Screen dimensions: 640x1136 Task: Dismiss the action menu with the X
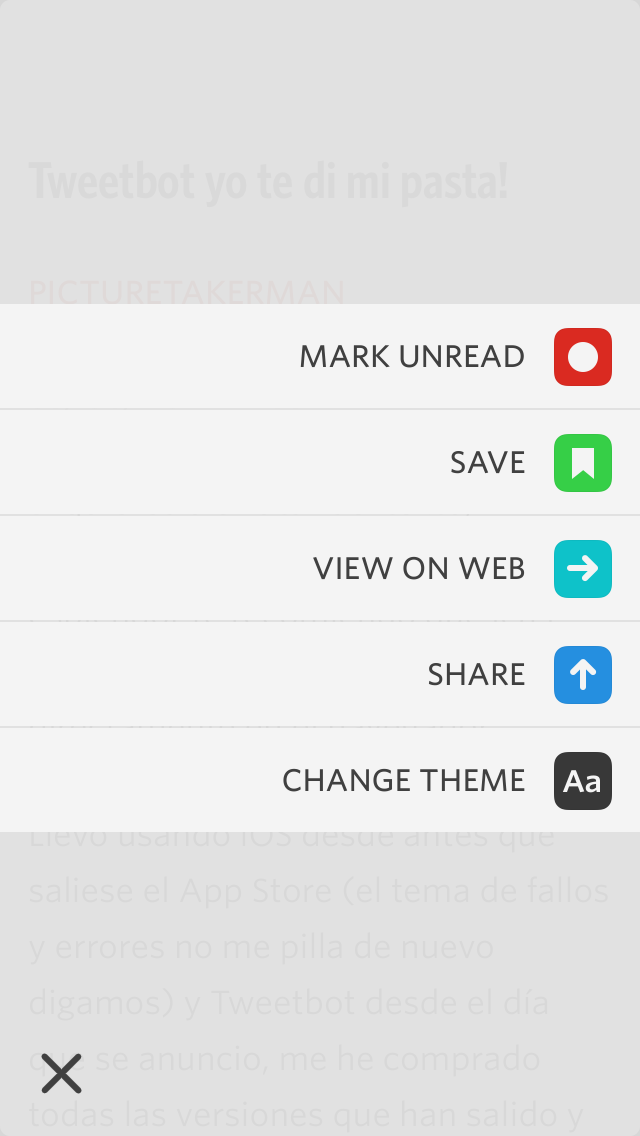tap(62, 1073)
